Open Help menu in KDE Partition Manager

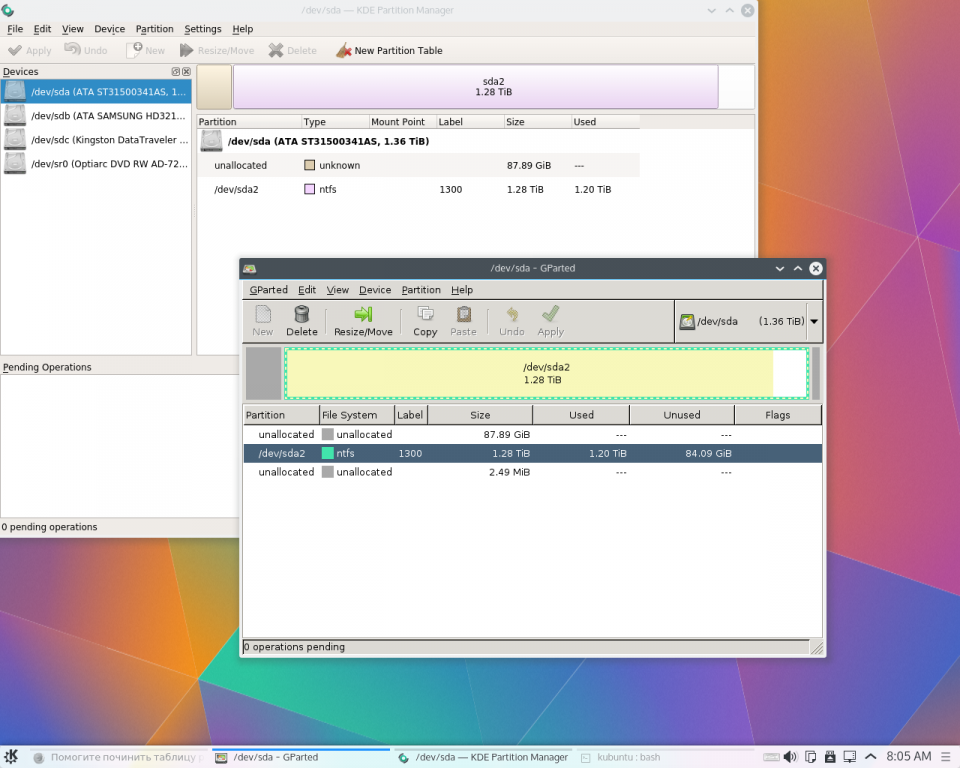click(242, 29)
